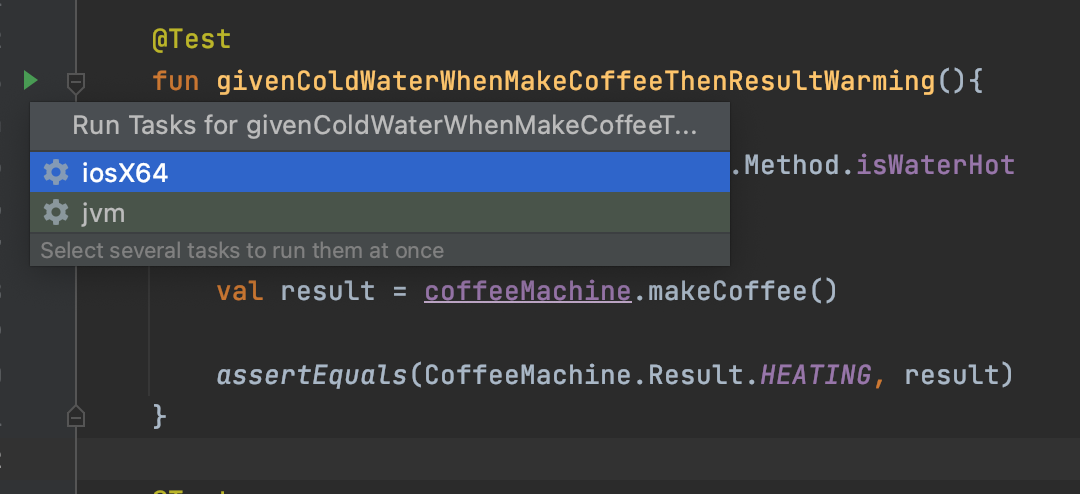
Task: Click the gear icon beside jvm
Action: click(56, 212)
